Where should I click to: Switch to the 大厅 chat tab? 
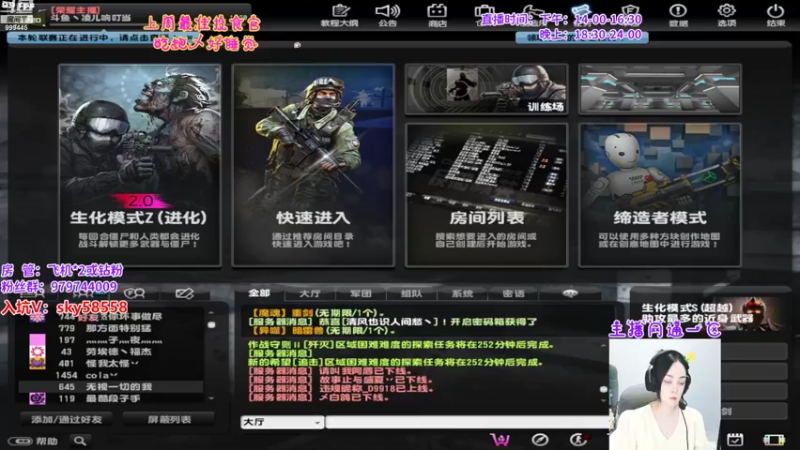(310, 293)
